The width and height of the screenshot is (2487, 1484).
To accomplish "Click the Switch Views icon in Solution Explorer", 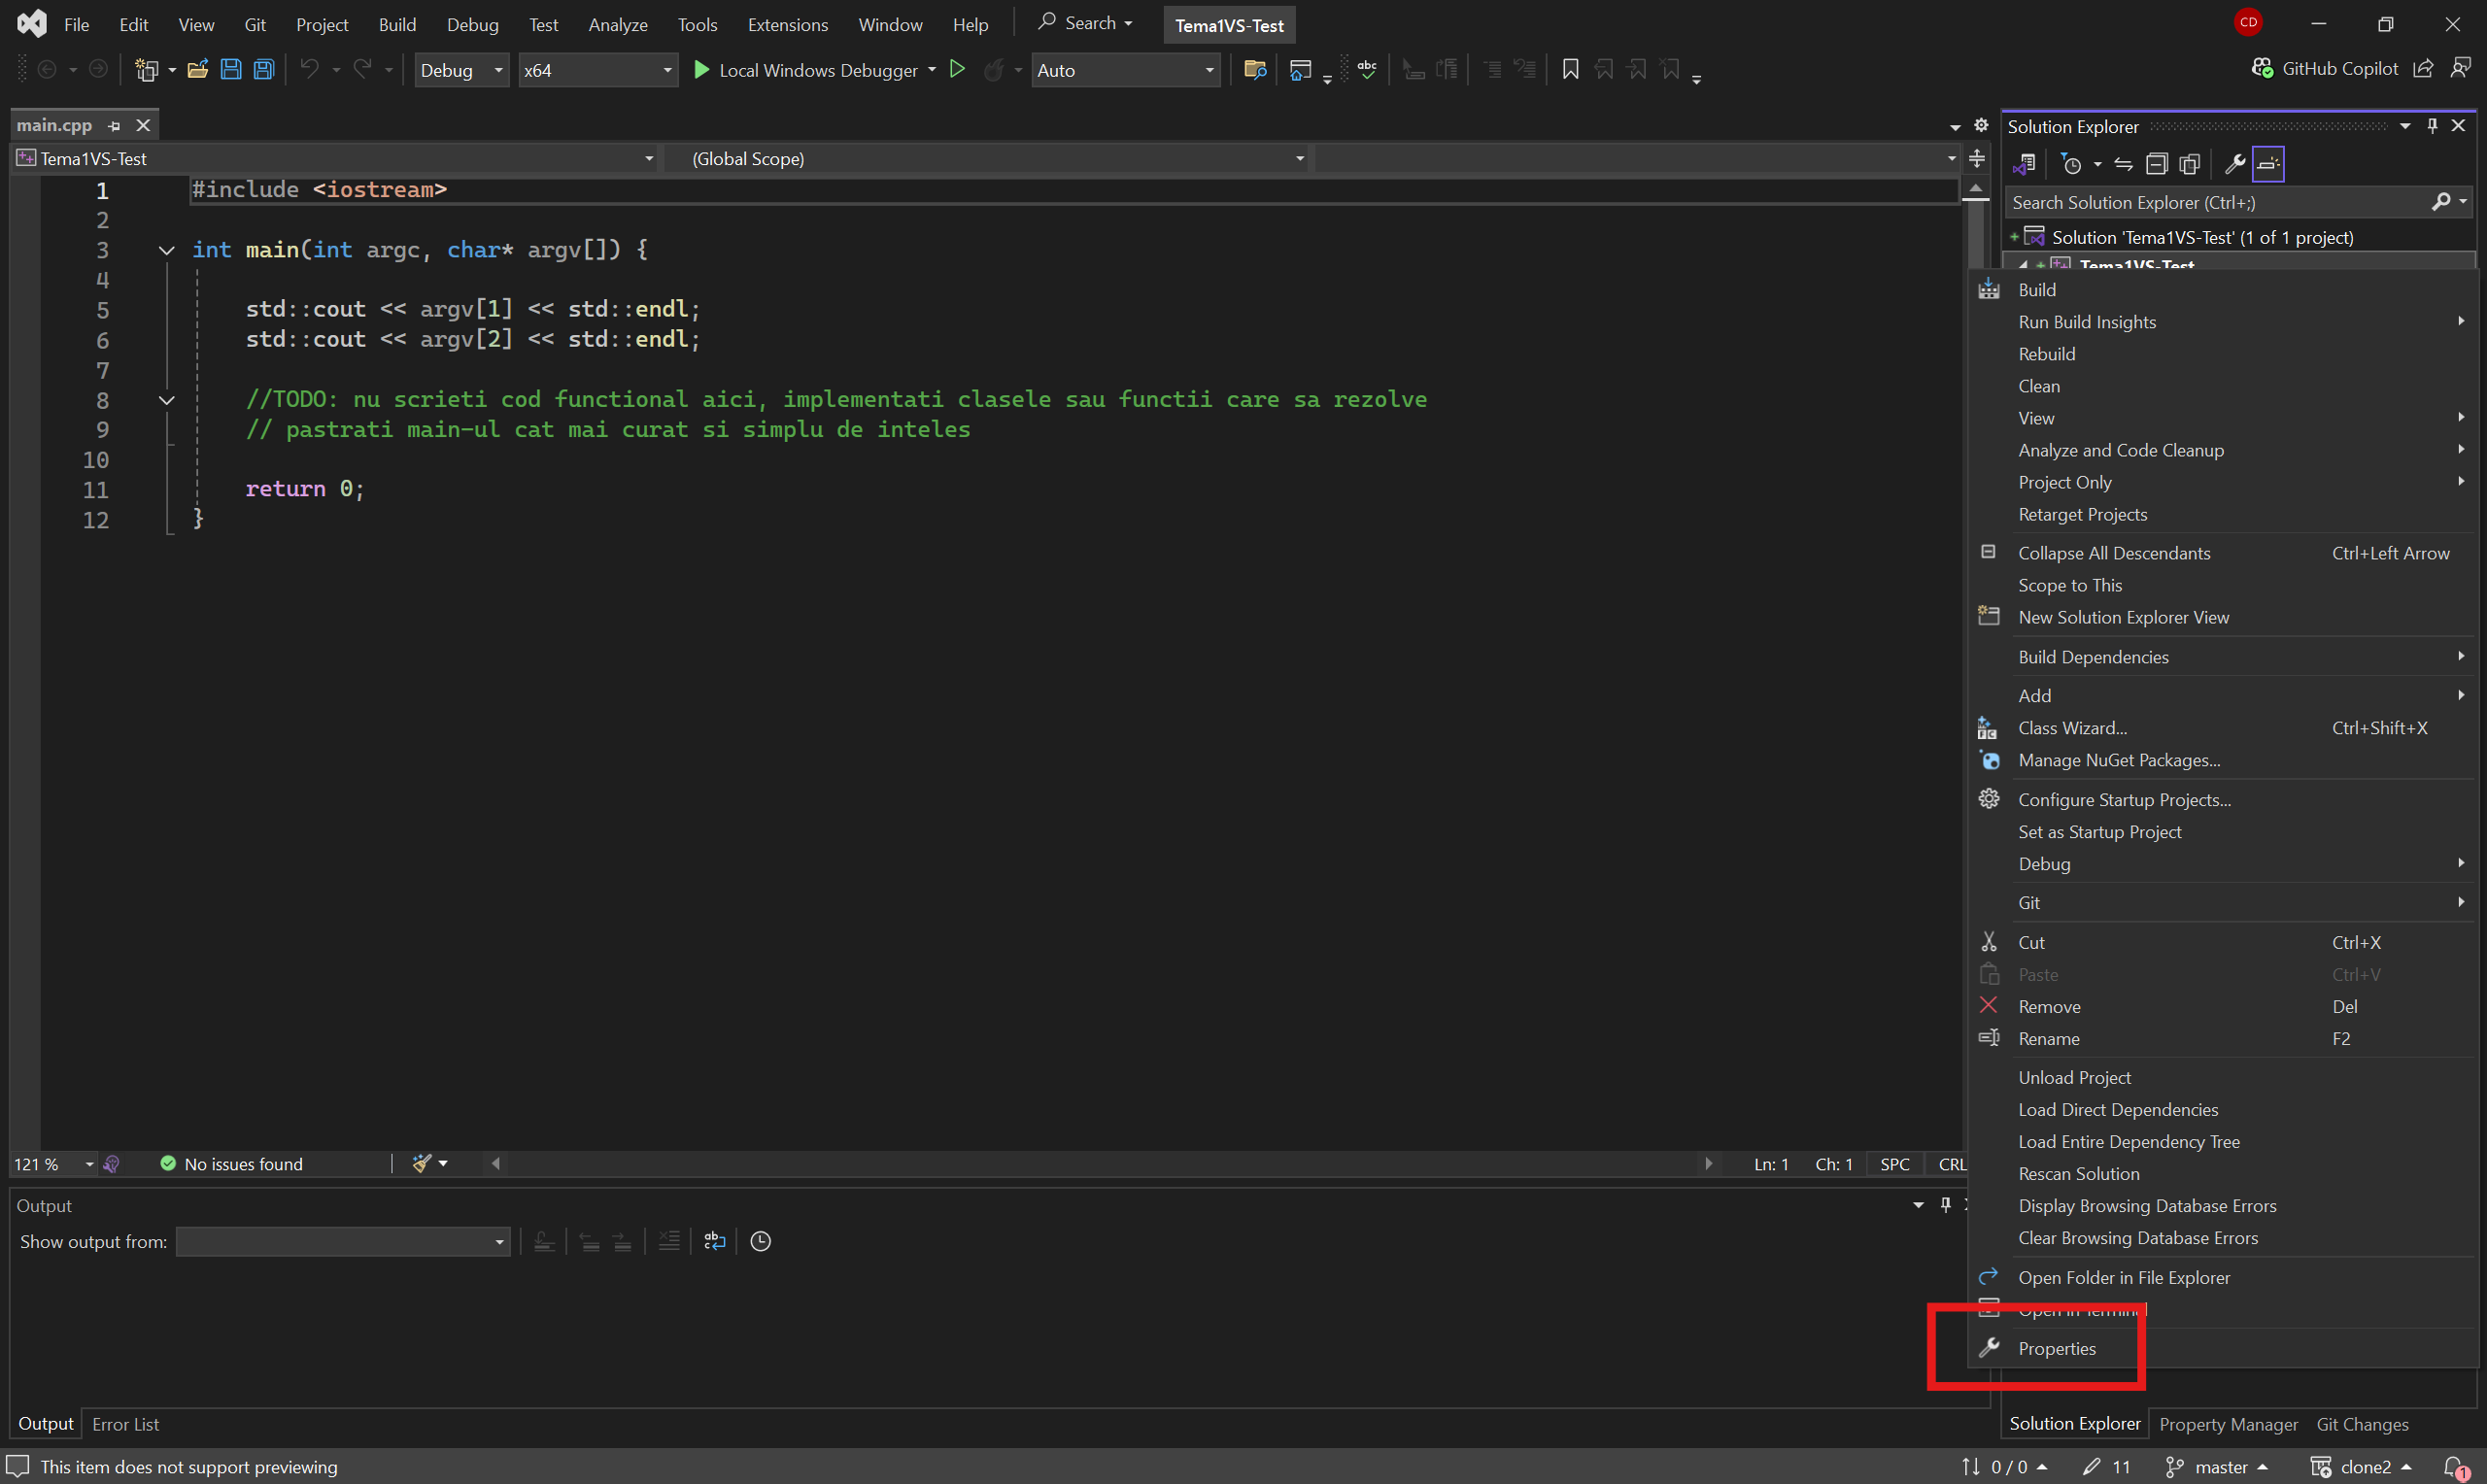I will 2025,164.
